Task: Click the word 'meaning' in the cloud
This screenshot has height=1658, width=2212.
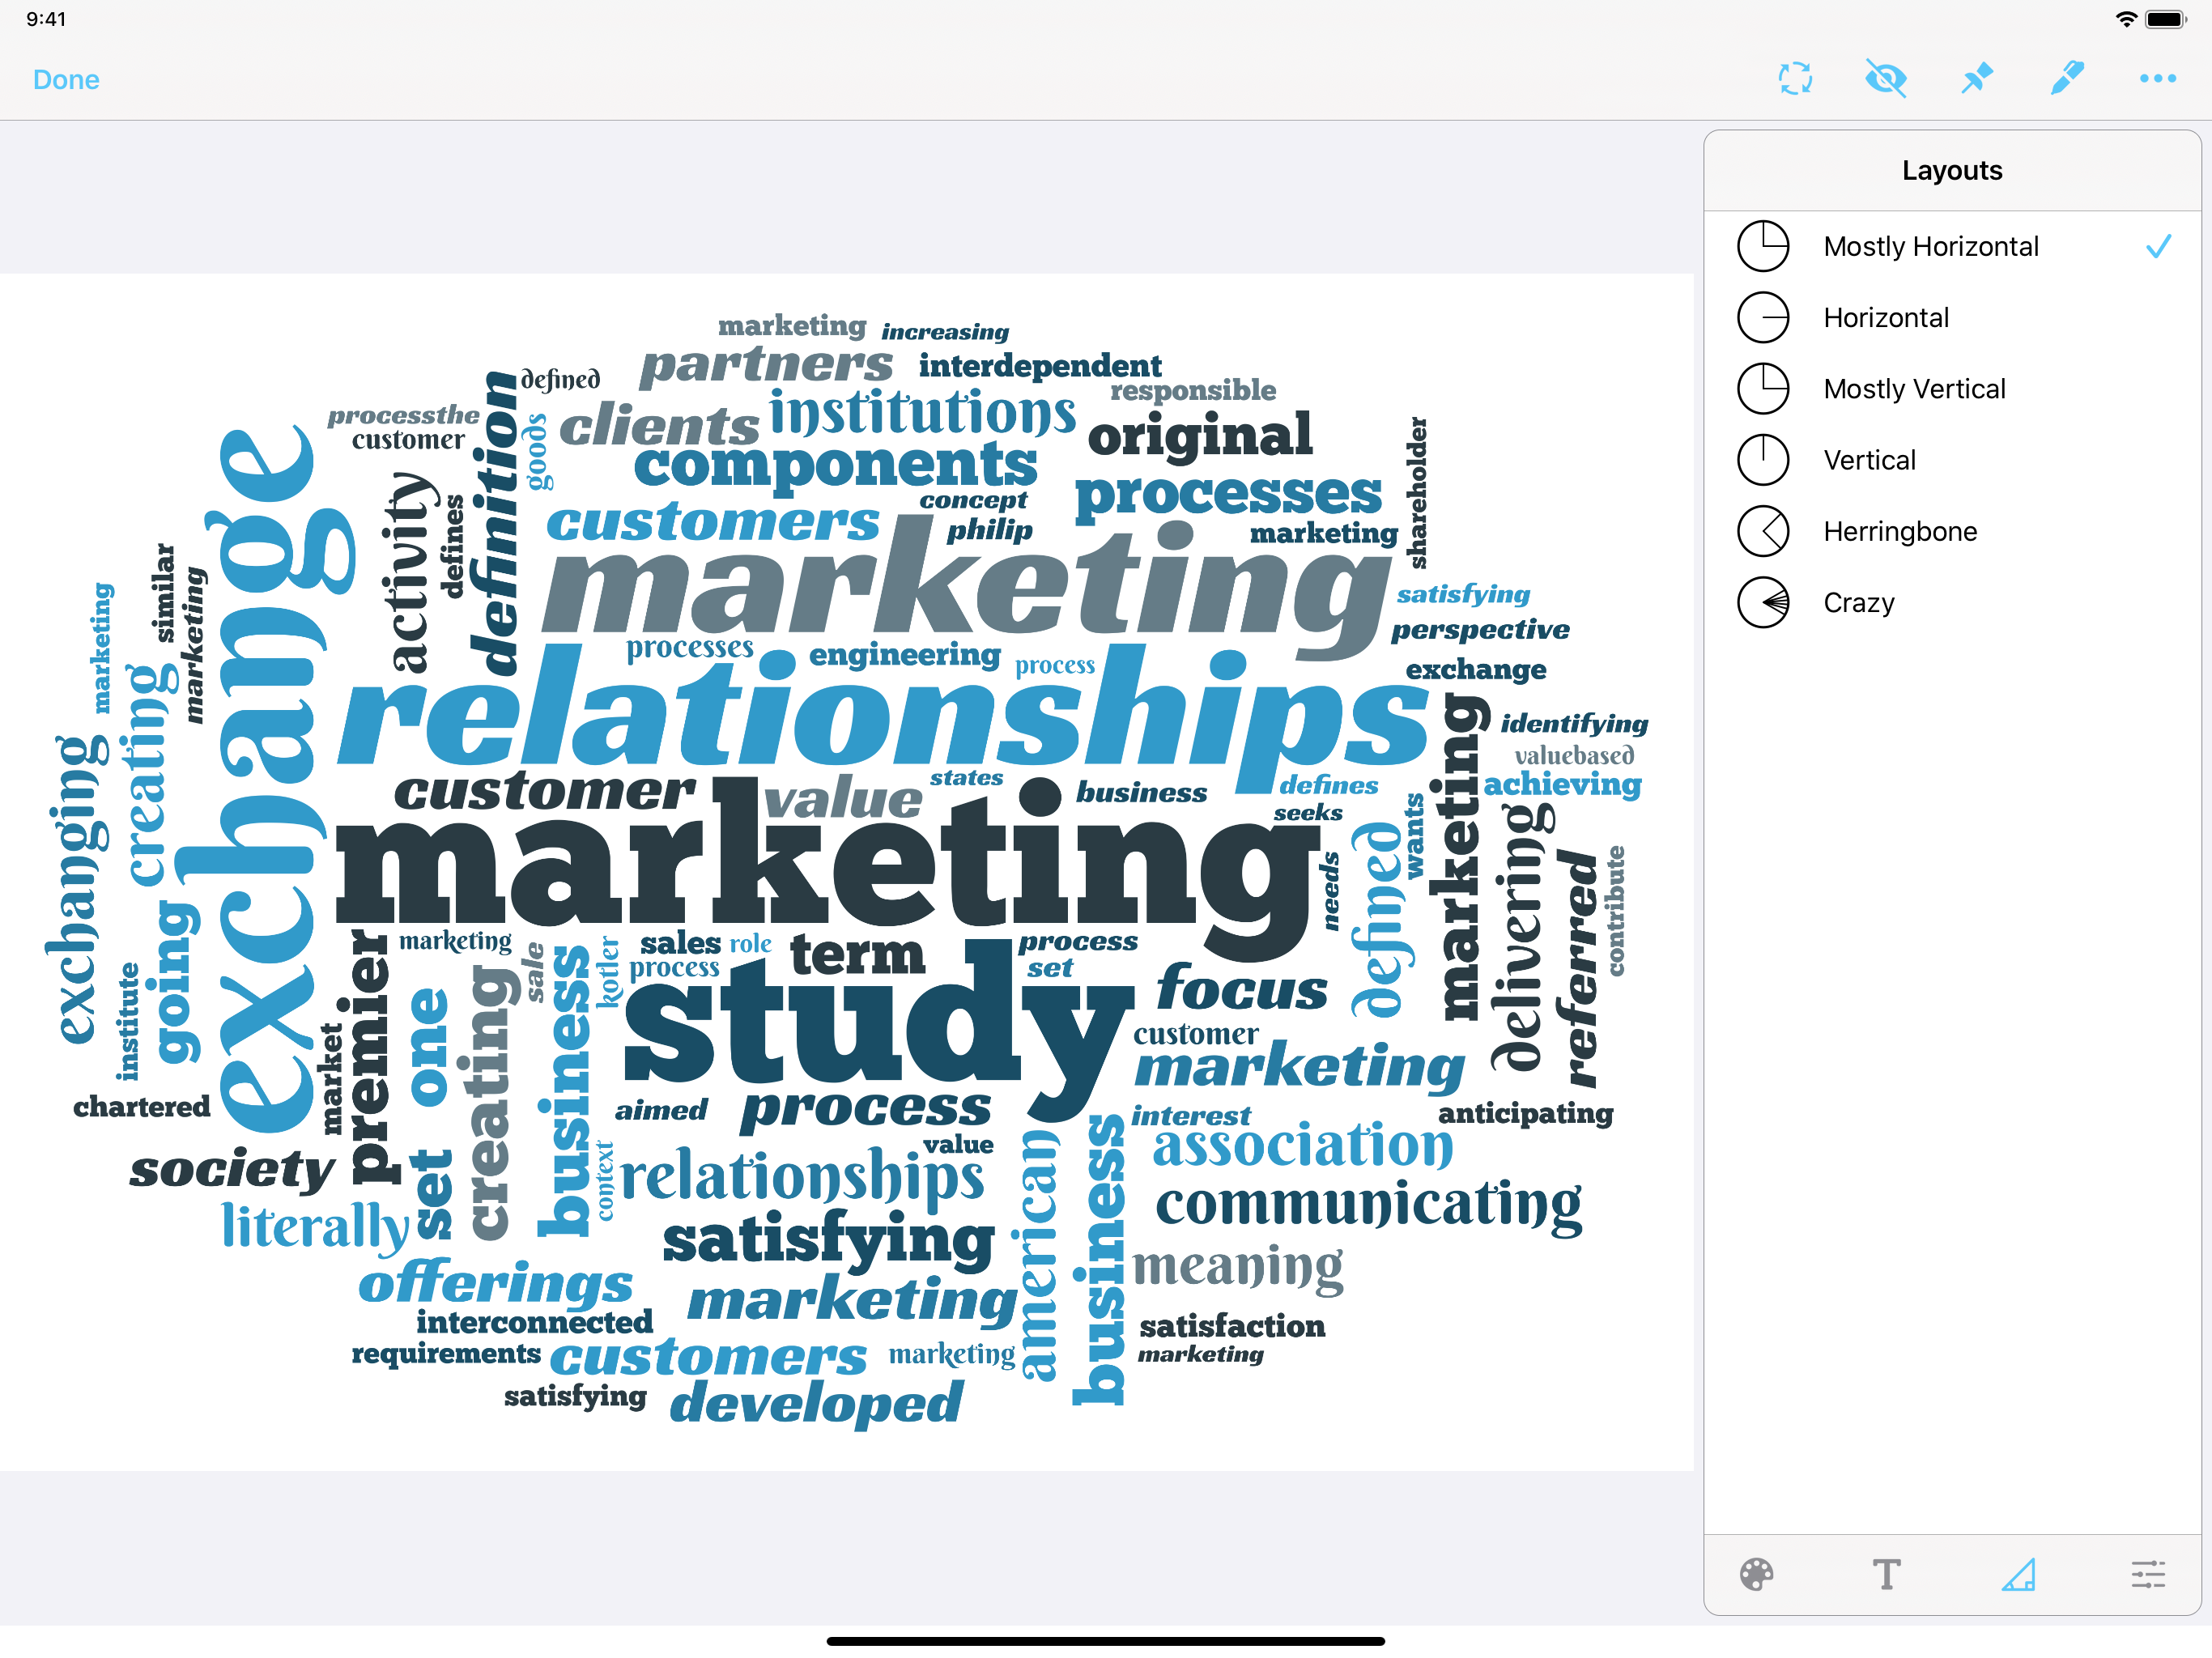Action: tap(1237, 1269)
